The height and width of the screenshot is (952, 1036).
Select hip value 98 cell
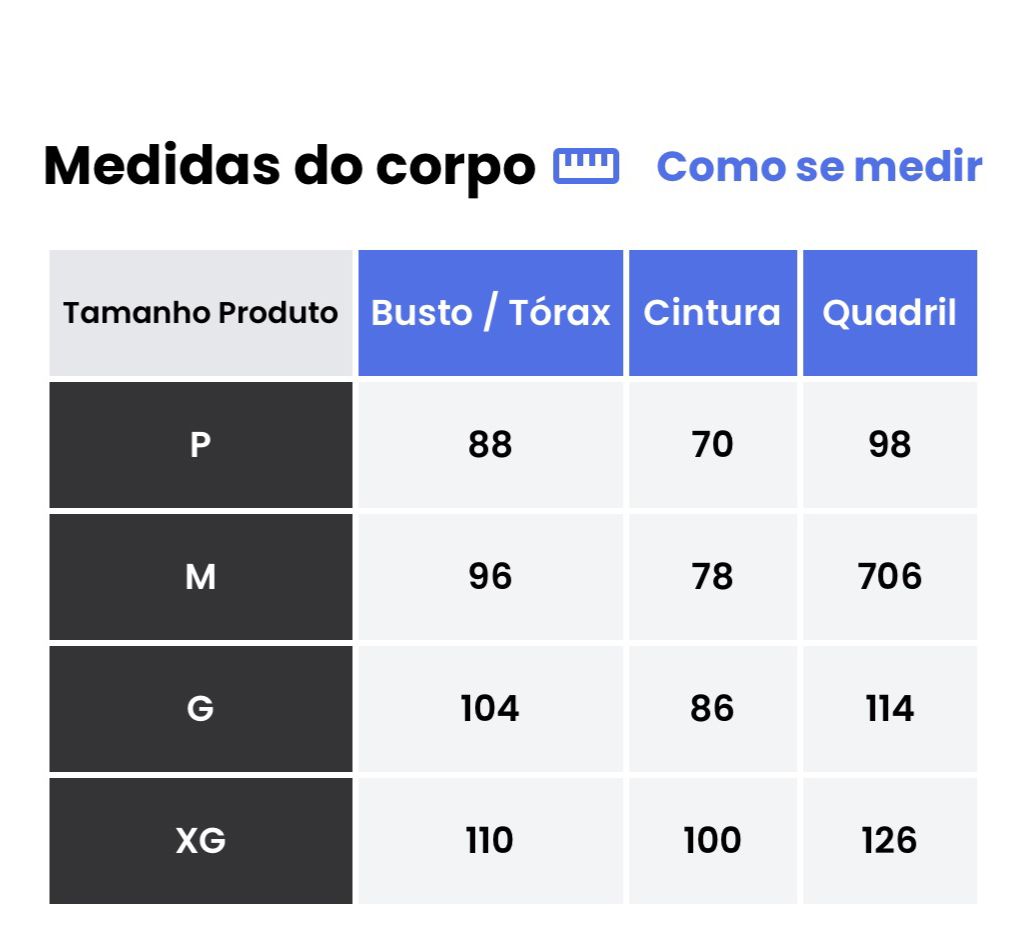click(889, 444)
